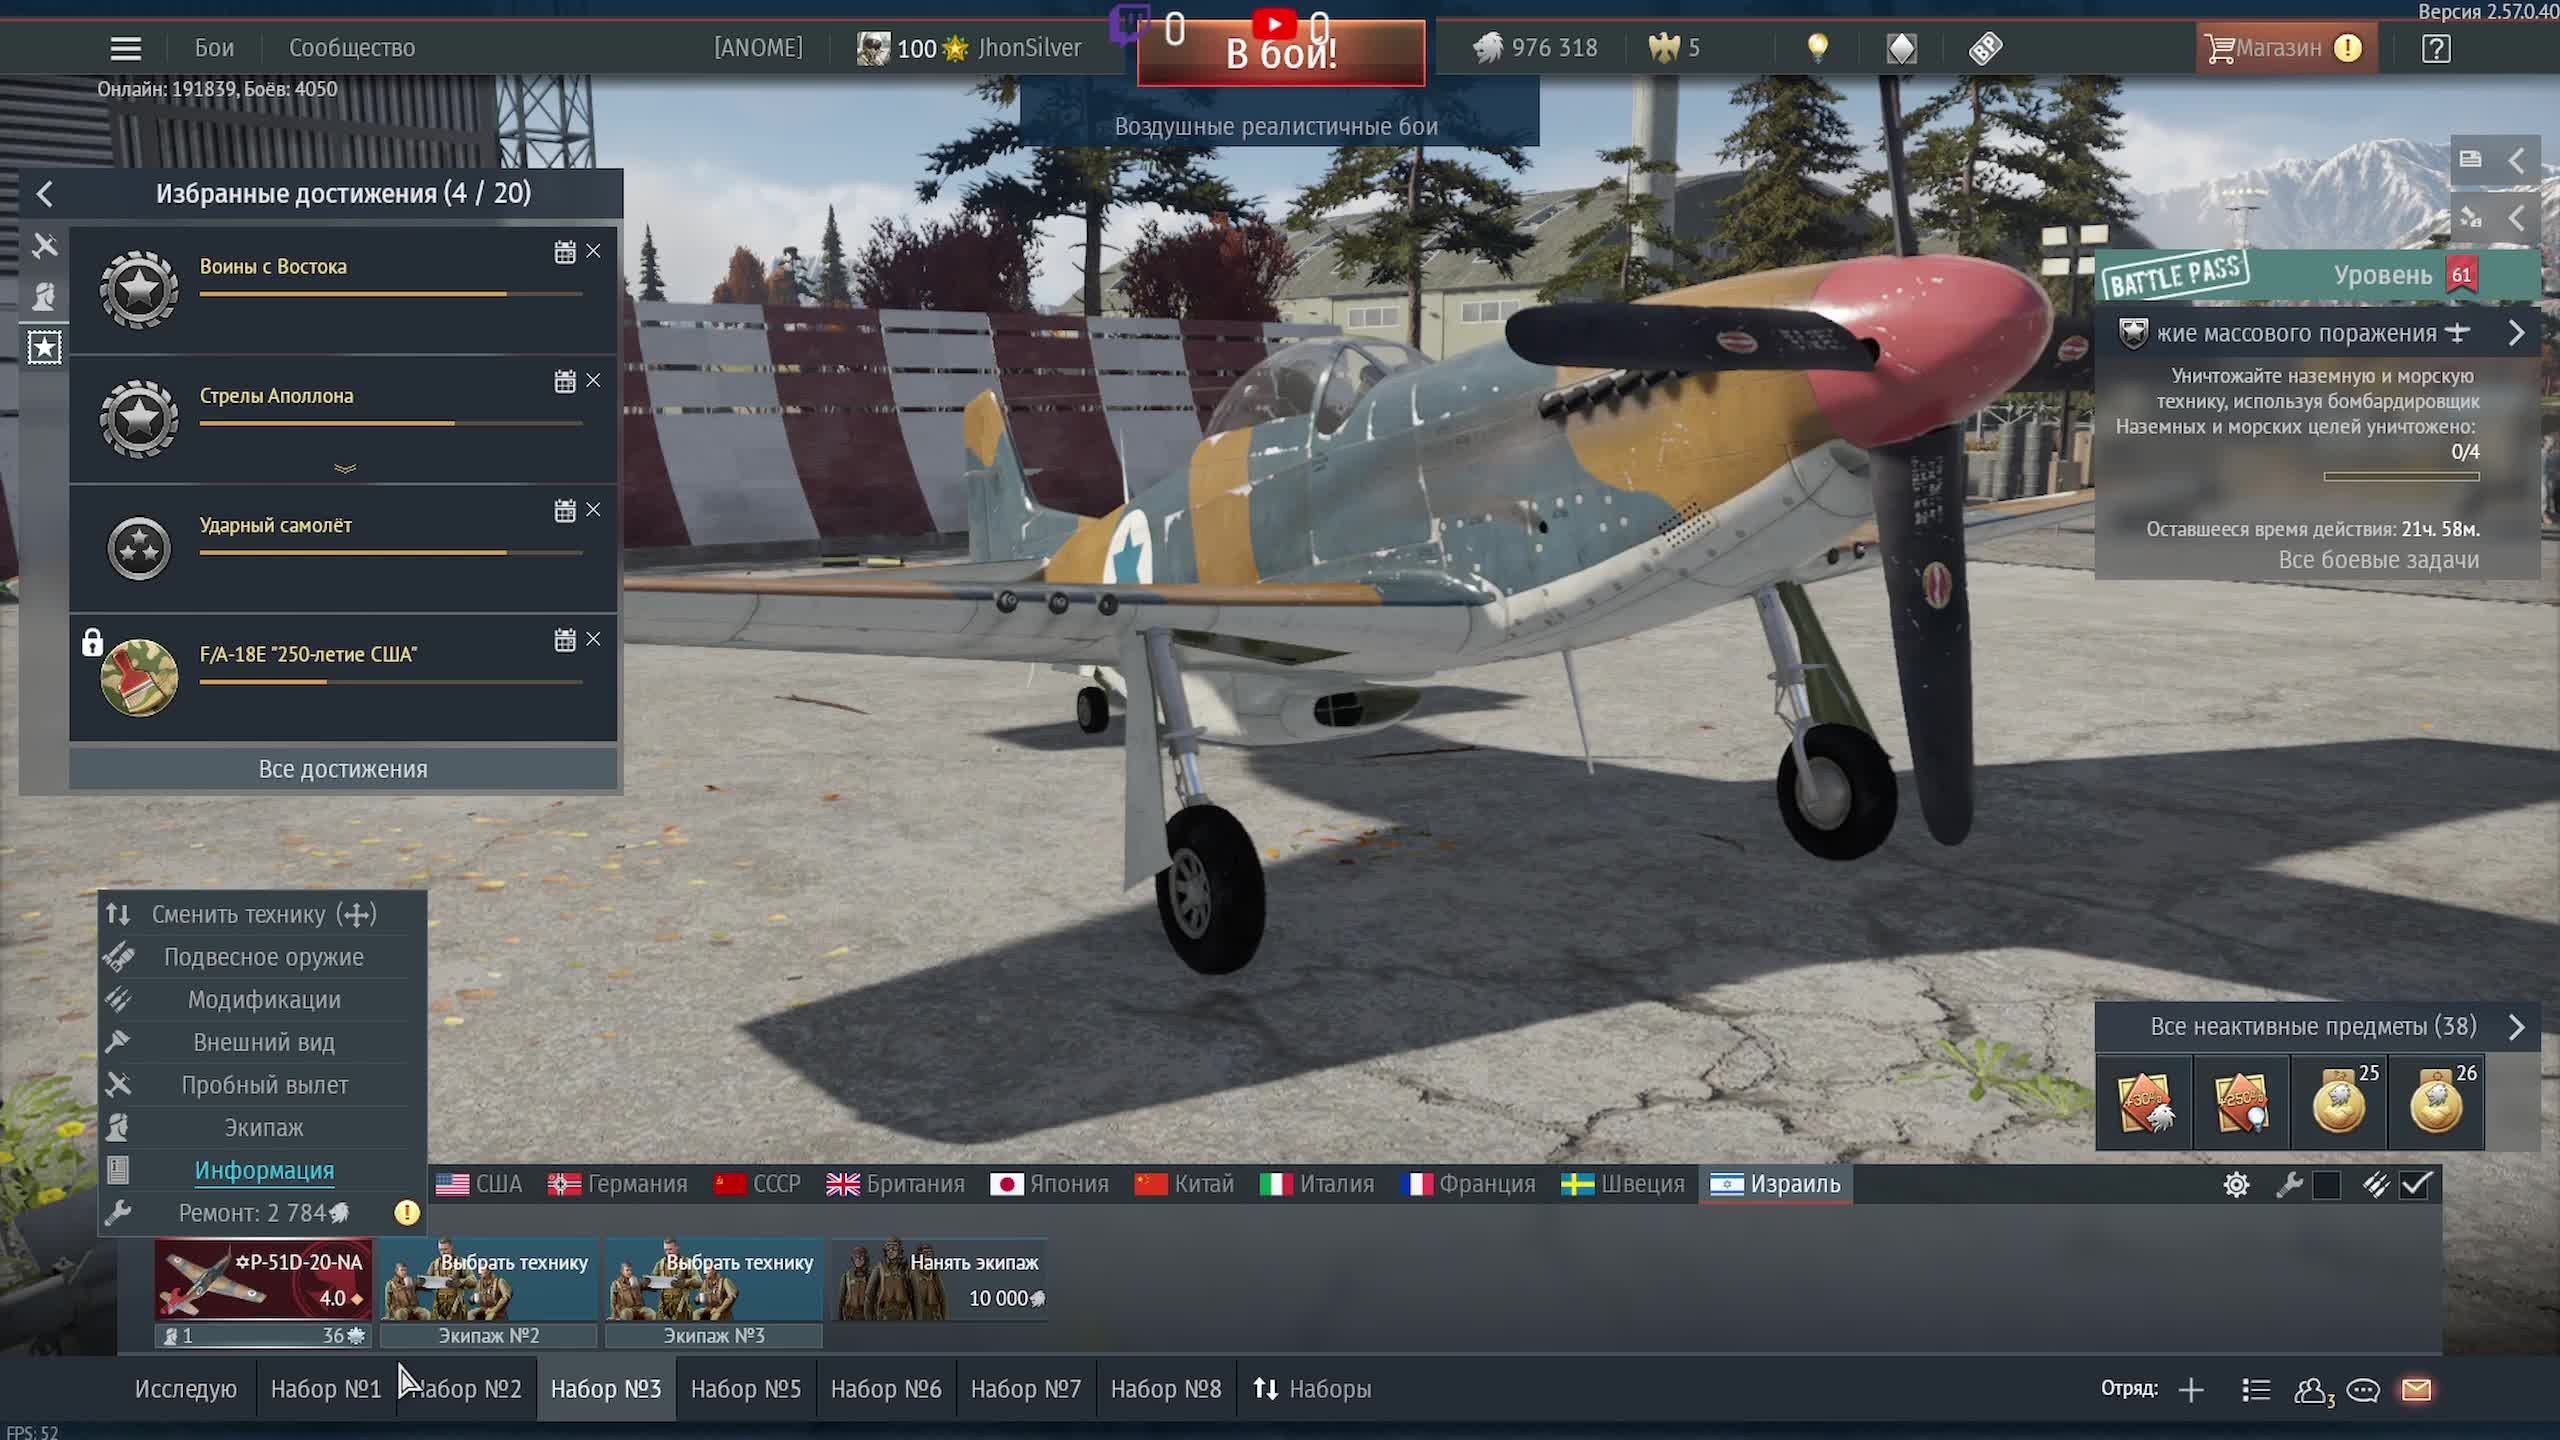Collapse the favorite achievements panel arrow

[44, 194]
